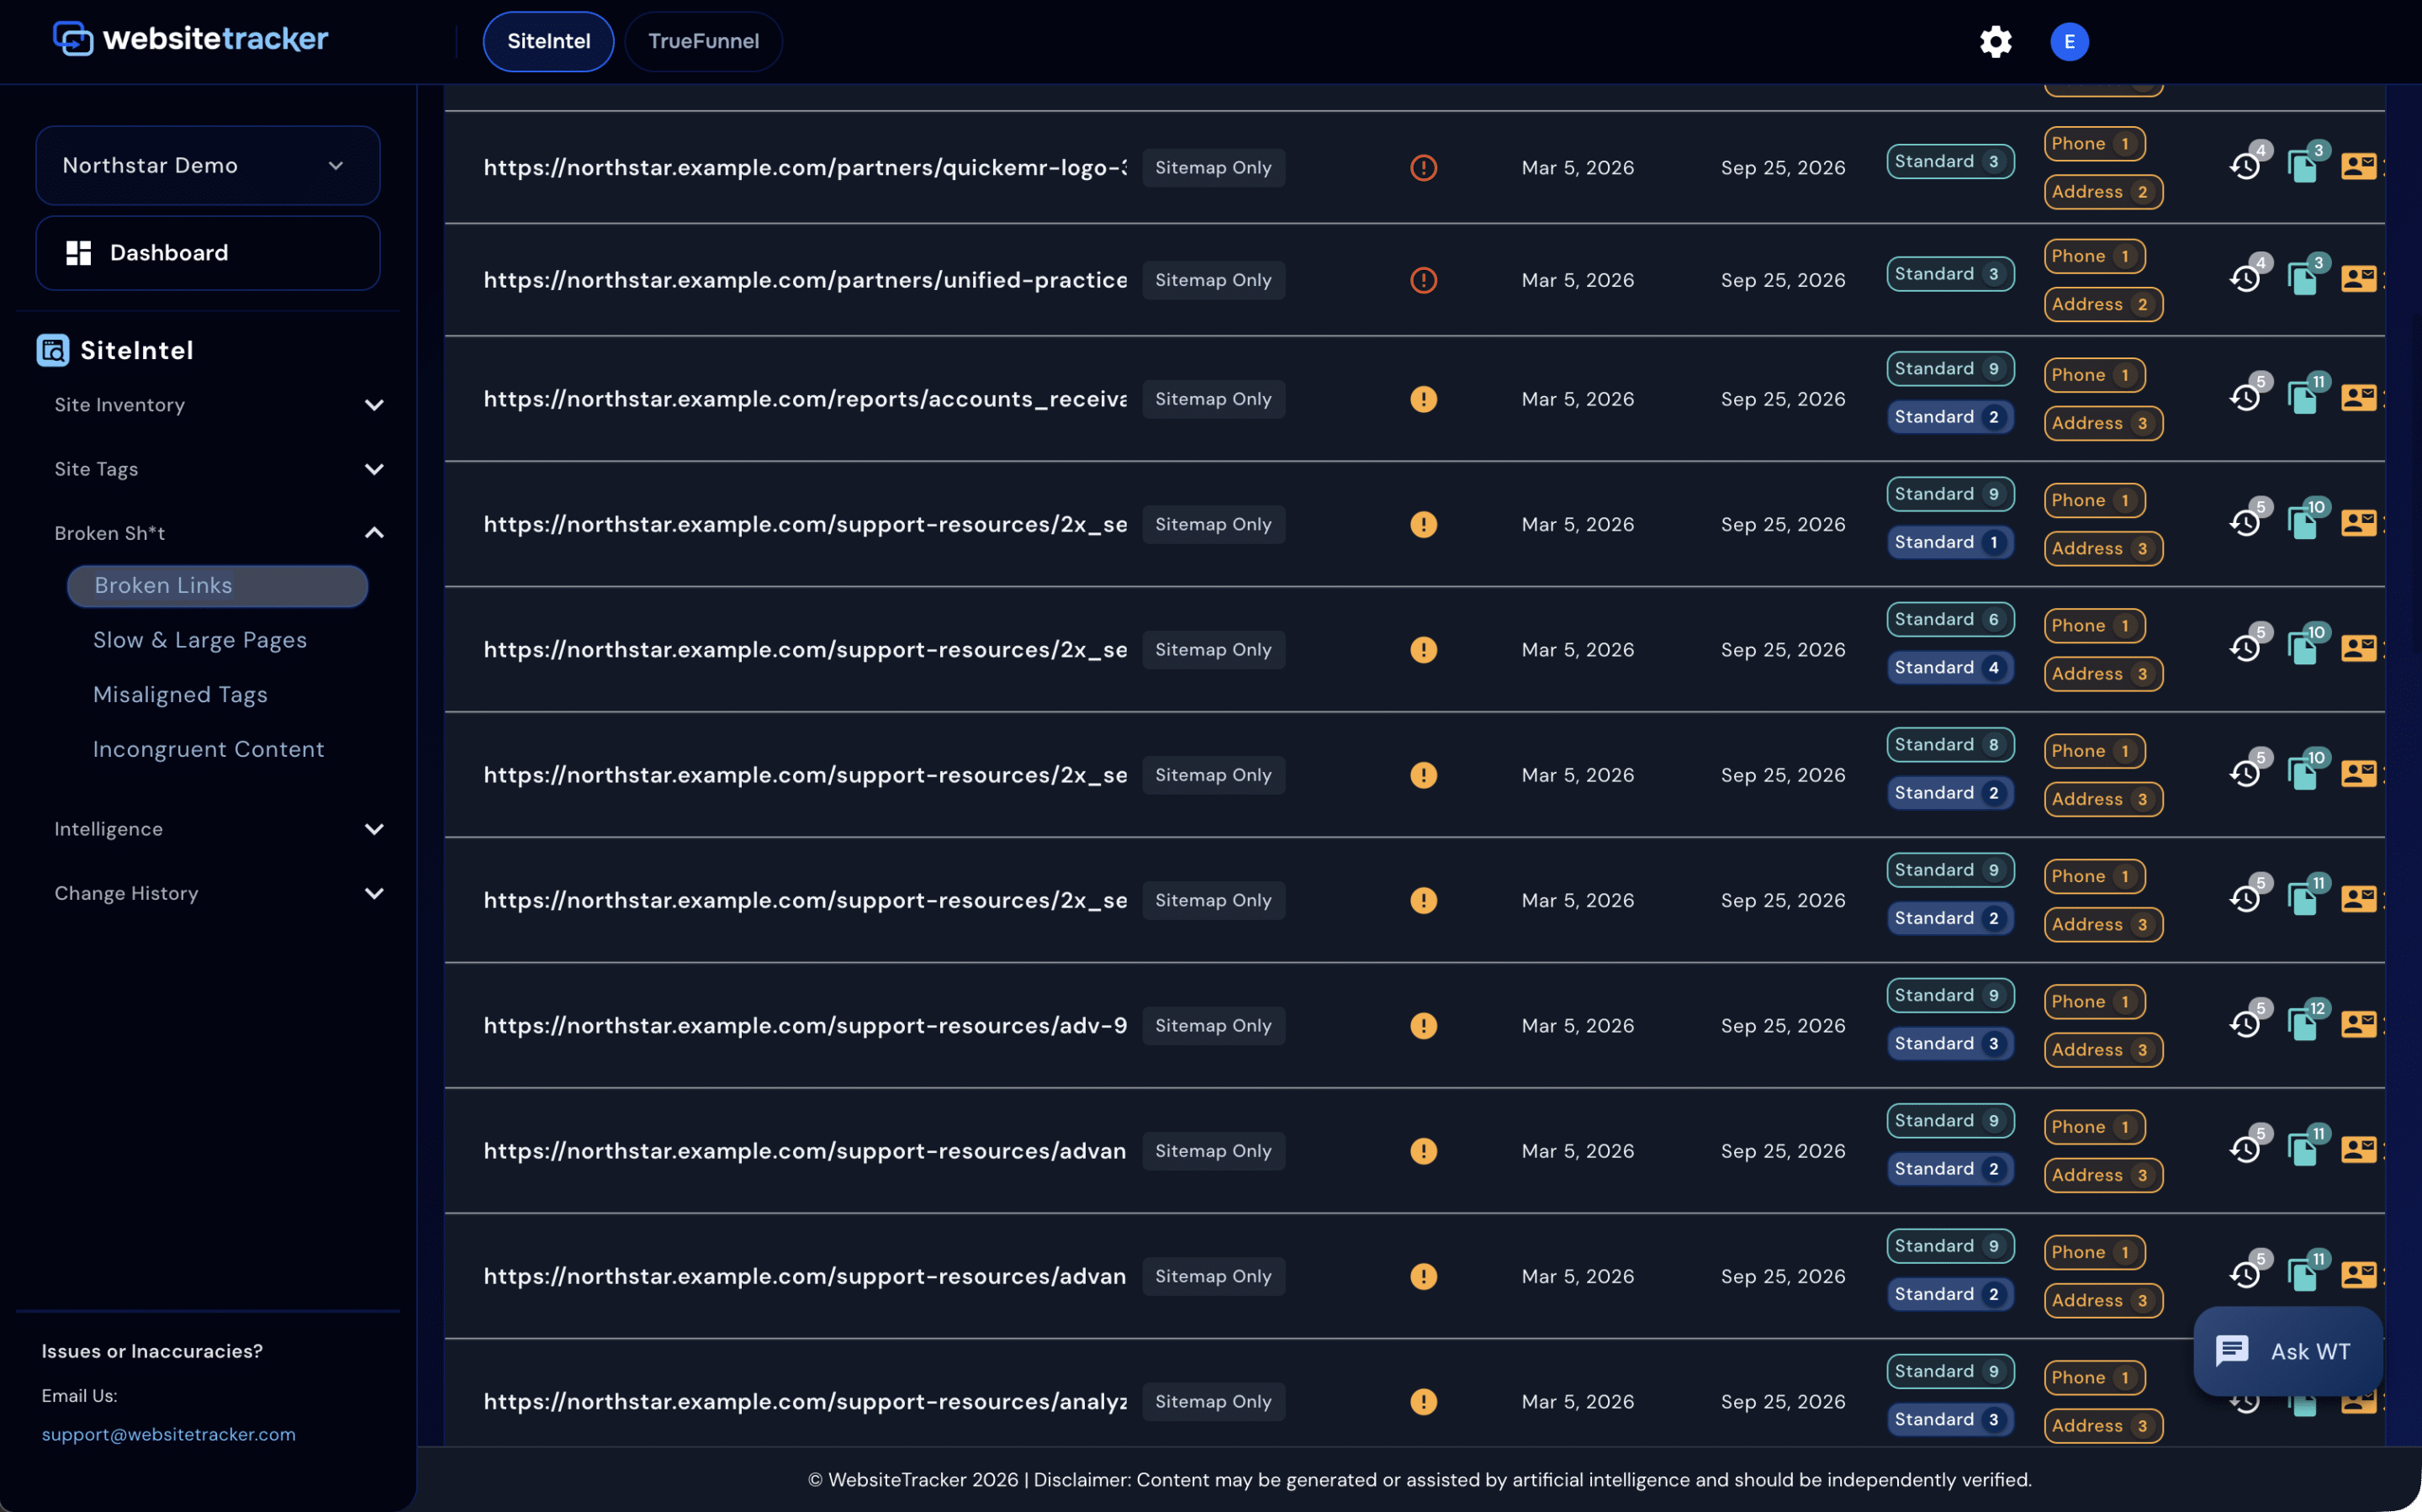
Task: Open the reports/accounts_receiva URL link
Action: coord(805,399)
